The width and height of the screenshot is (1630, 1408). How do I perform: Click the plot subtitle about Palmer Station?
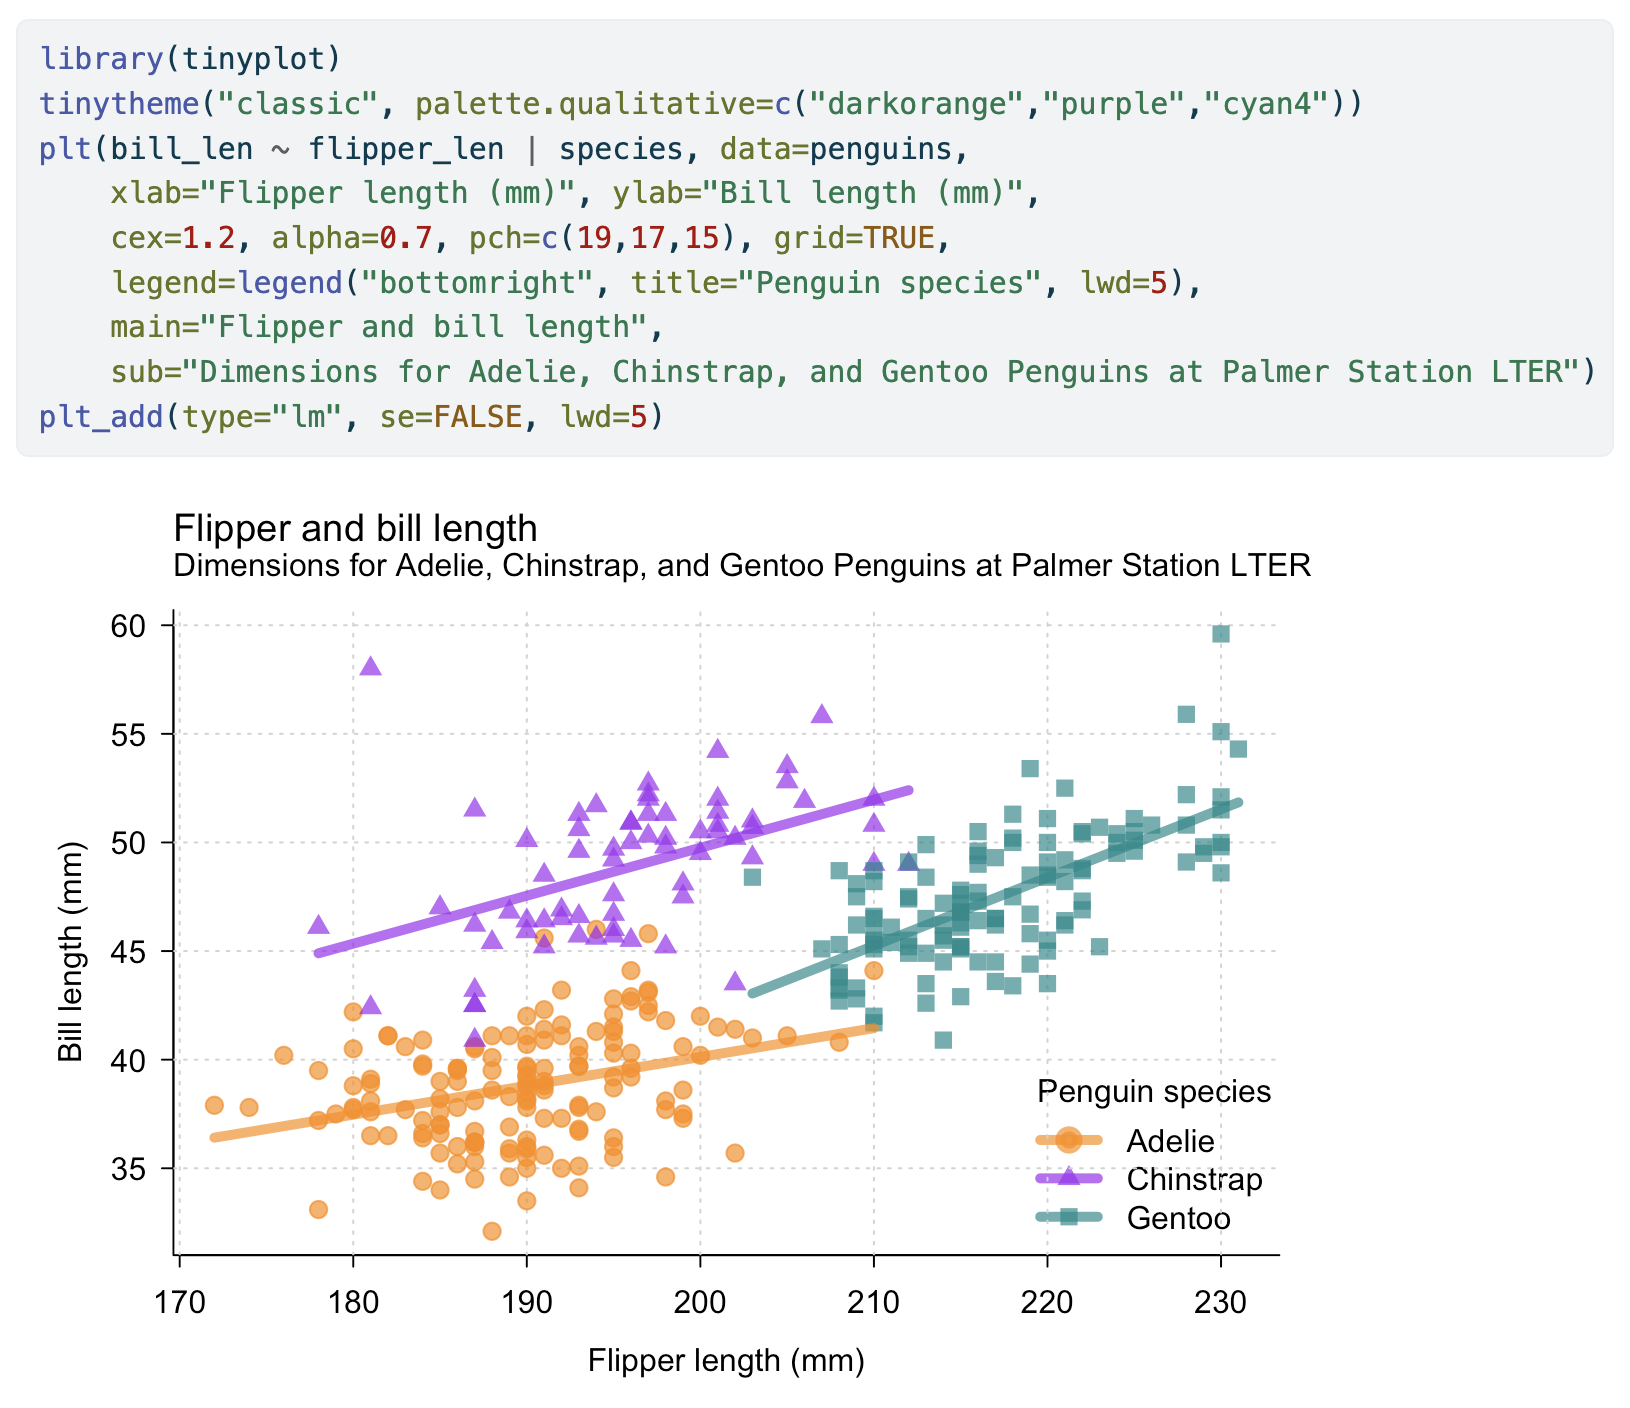pyautogui.click(x=741, y=566)
